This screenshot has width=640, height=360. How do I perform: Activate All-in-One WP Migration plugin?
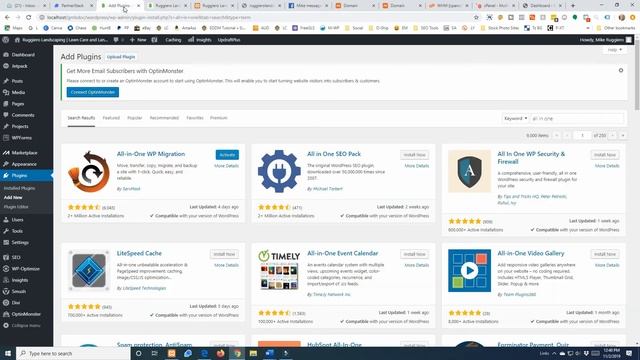tap(227, 155)
